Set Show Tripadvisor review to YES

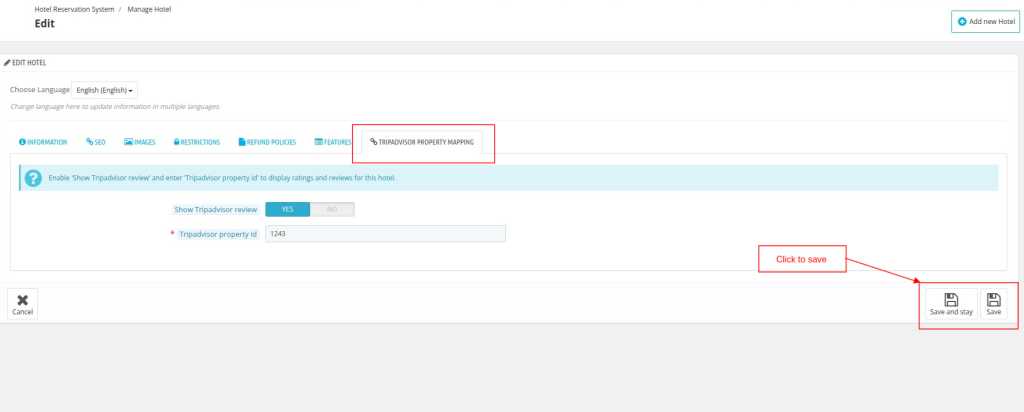pos(287,210)
